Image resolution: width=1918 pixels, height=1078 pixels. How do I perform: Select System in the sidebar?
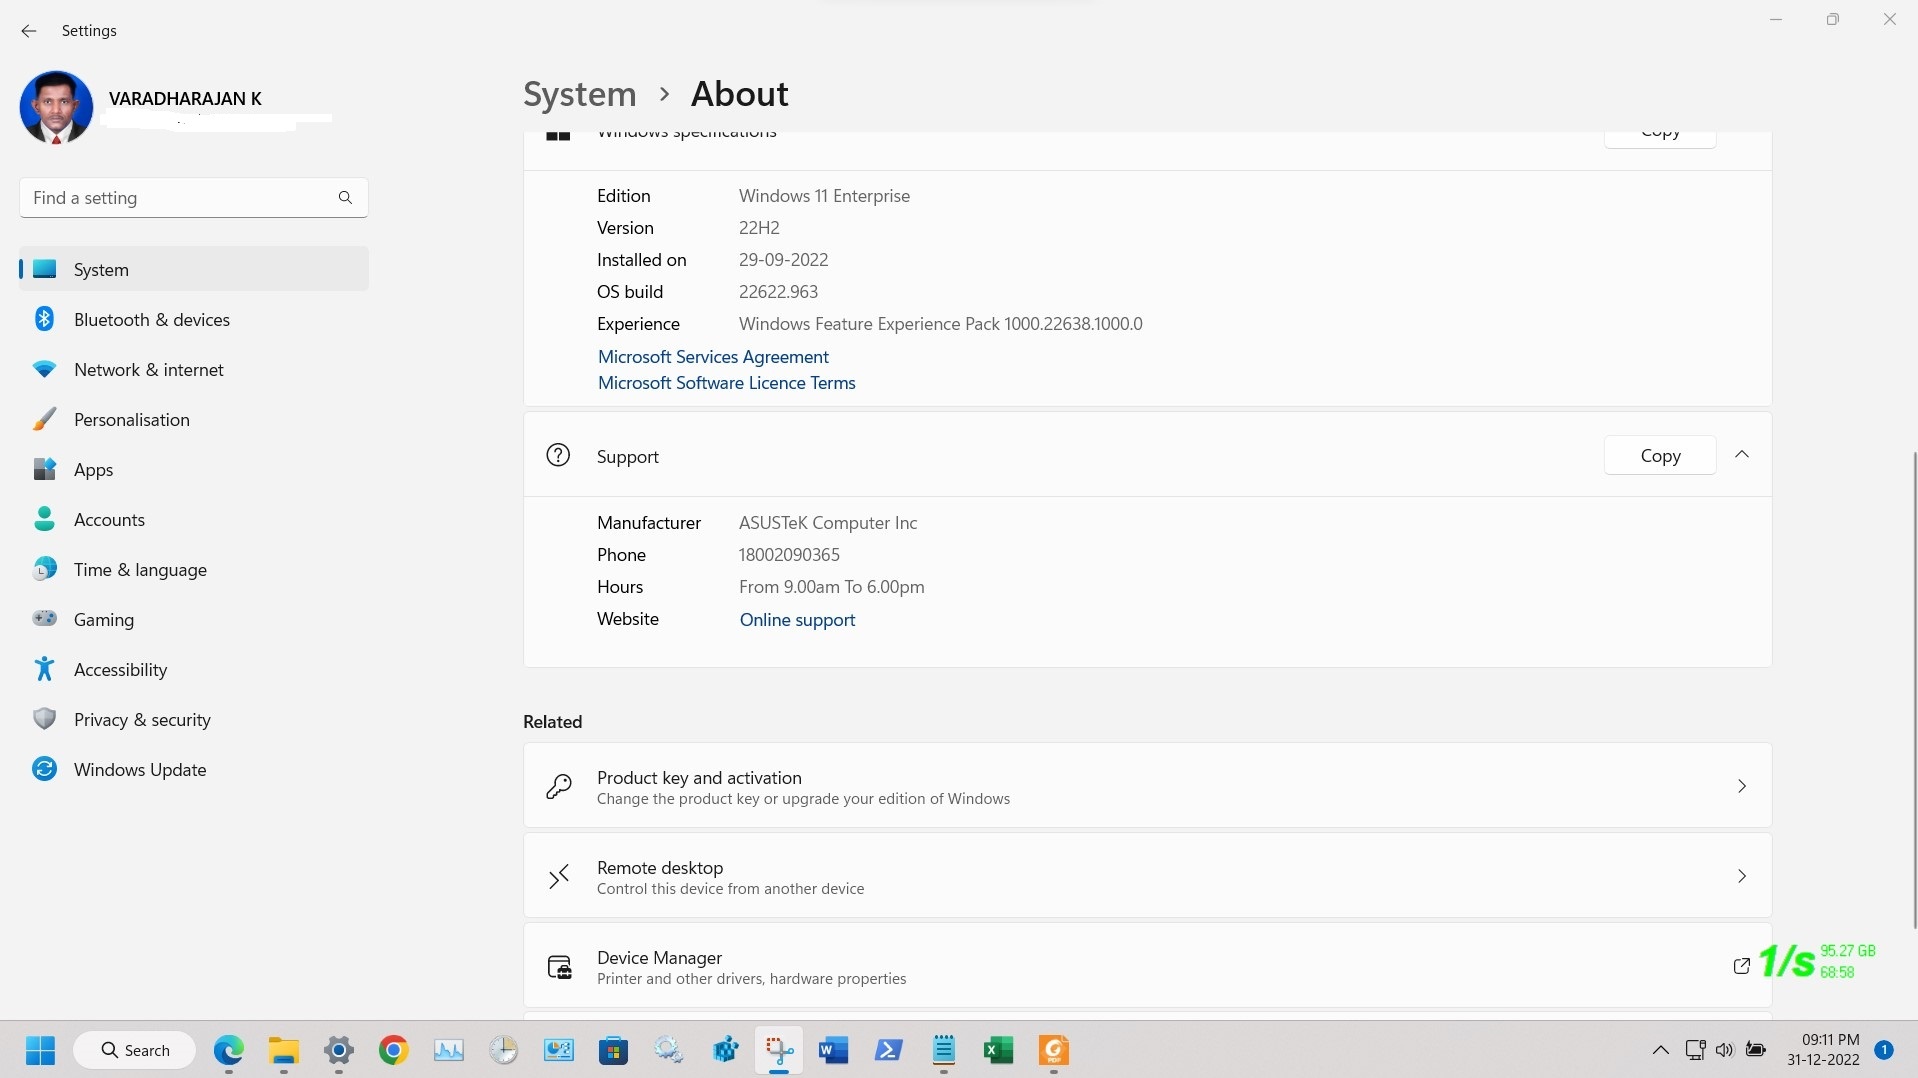pos(194,269)
